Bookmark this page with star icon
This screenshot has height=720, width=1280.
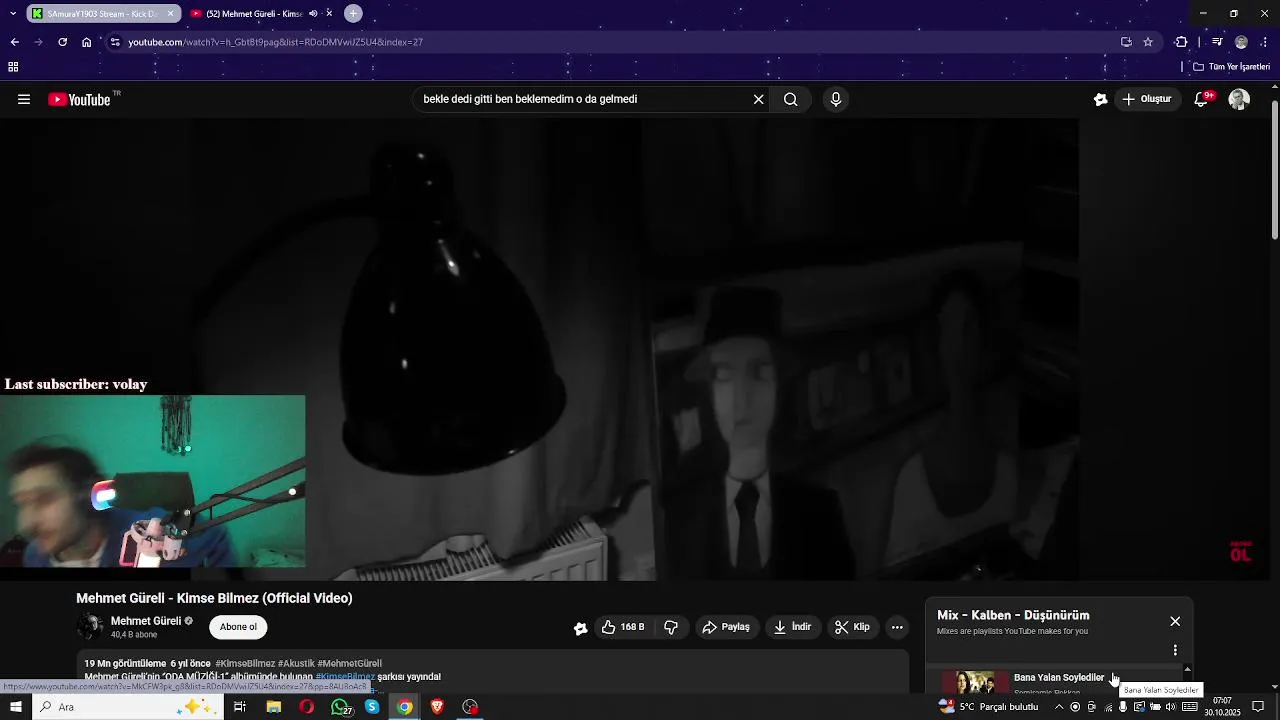point(1148,42)
